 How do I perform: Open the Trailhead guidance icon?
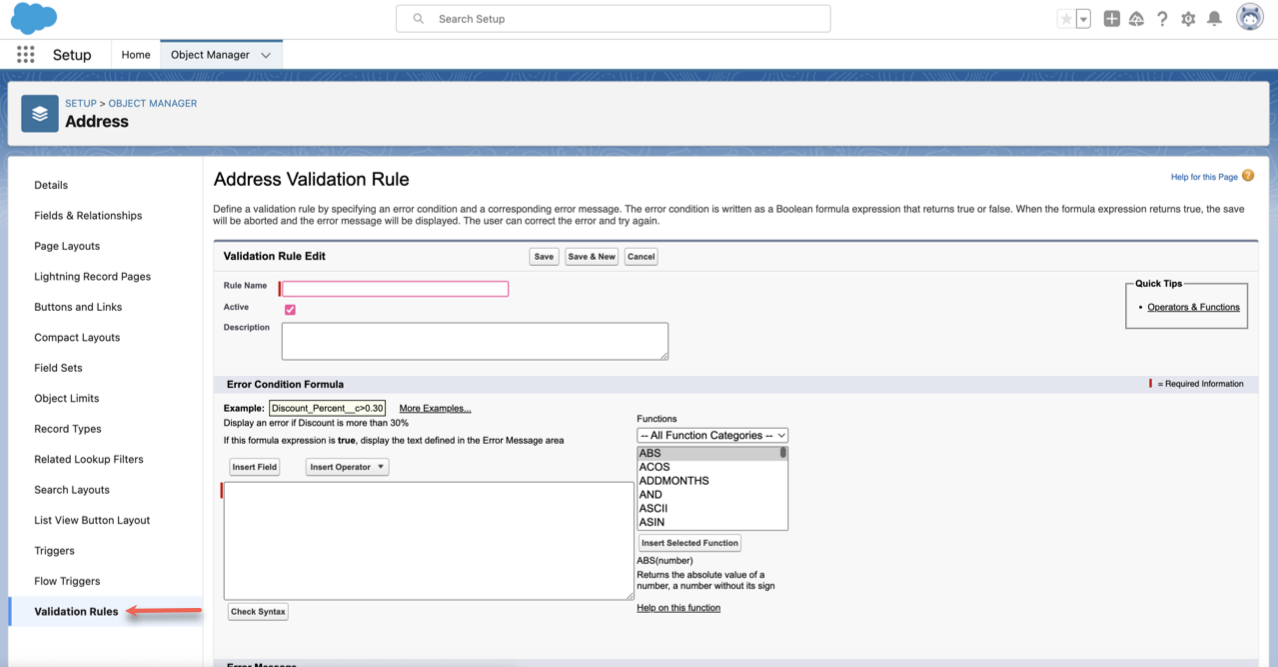pos(1137,19)
